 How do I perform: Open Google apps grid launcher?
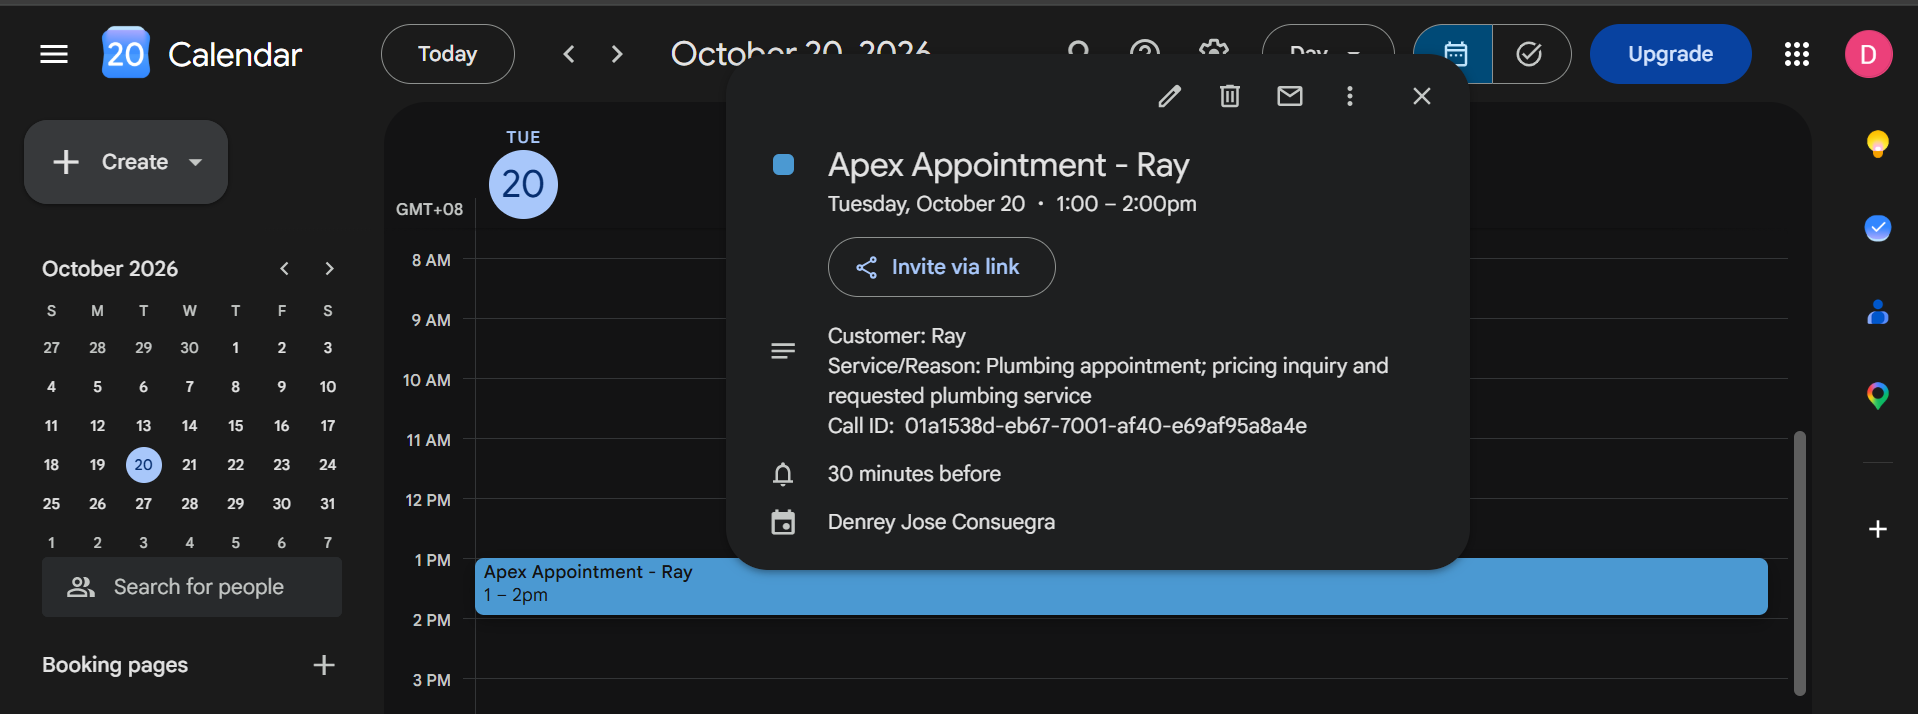(x=1797, y=54)
